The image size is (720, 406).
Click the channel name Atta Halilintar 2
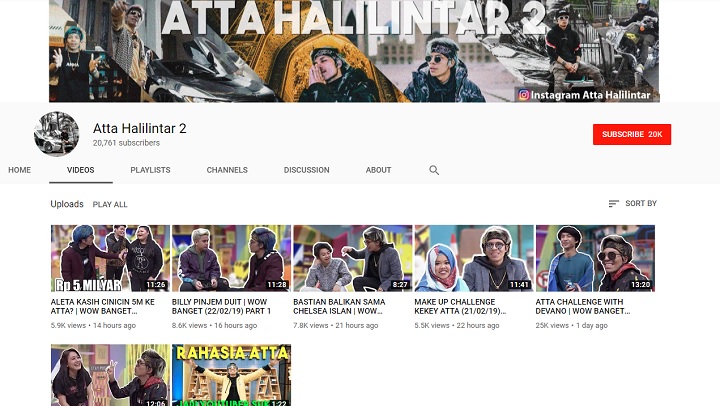(140, 128)
